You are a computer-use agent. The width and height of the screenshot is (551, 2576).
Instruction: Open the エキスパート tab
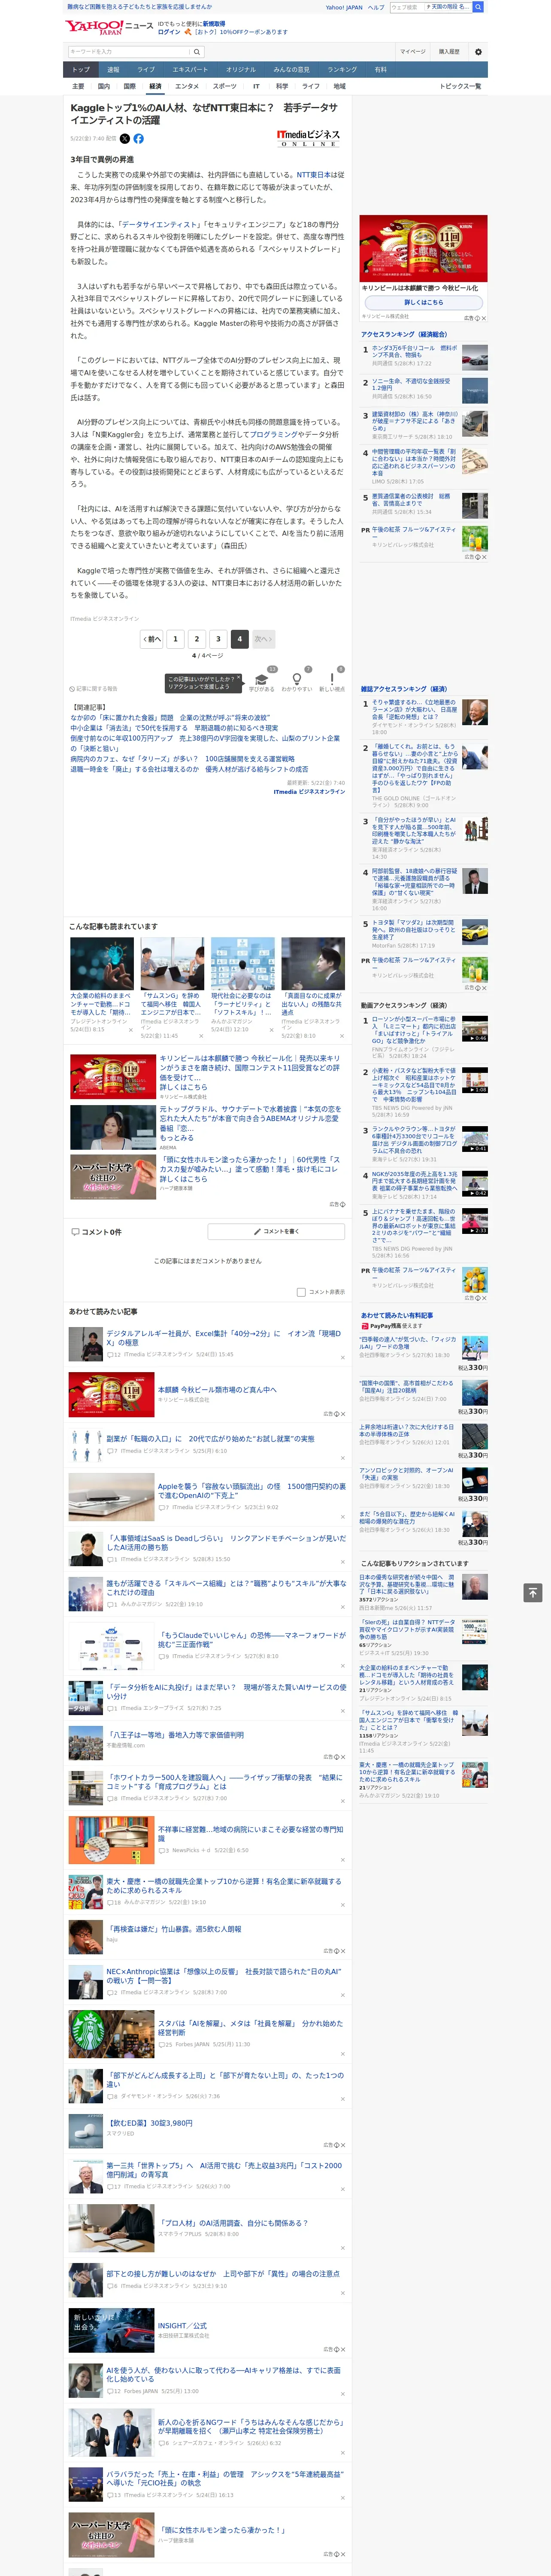[190, 70]
